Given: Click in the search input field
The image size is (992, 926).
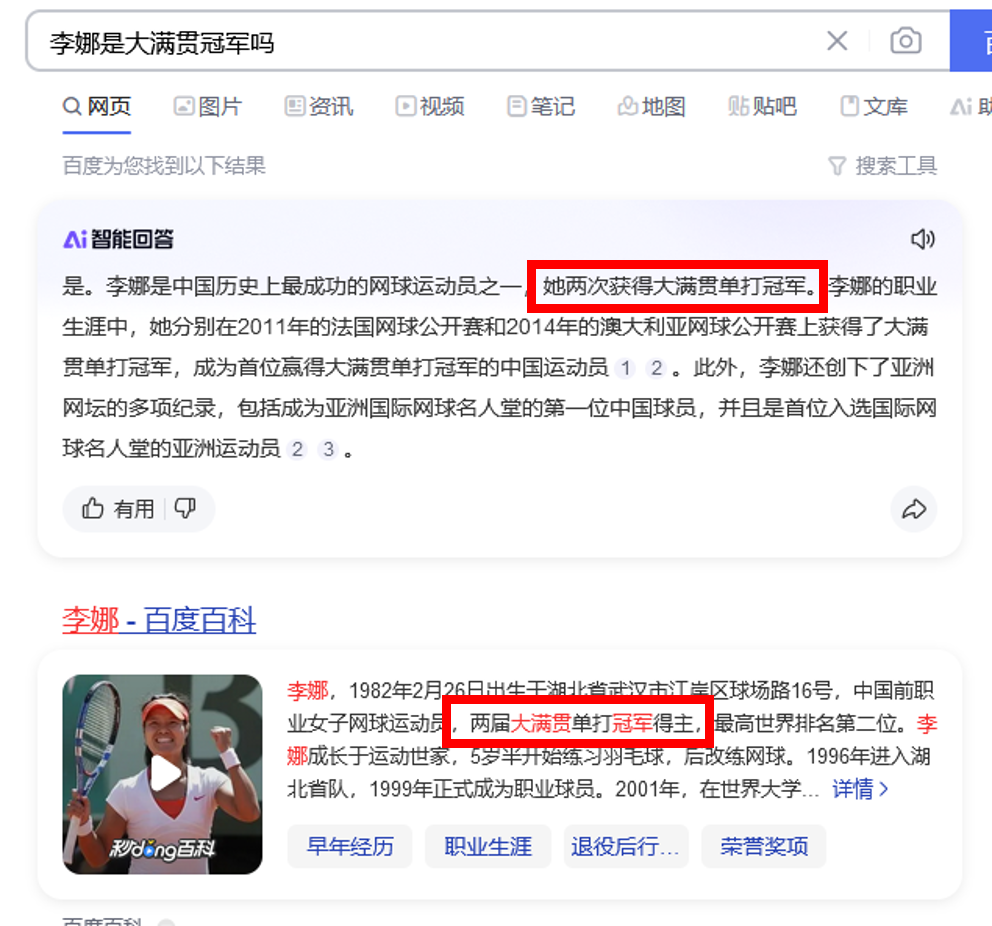Looking at the screenshot, I should point(430,42).
